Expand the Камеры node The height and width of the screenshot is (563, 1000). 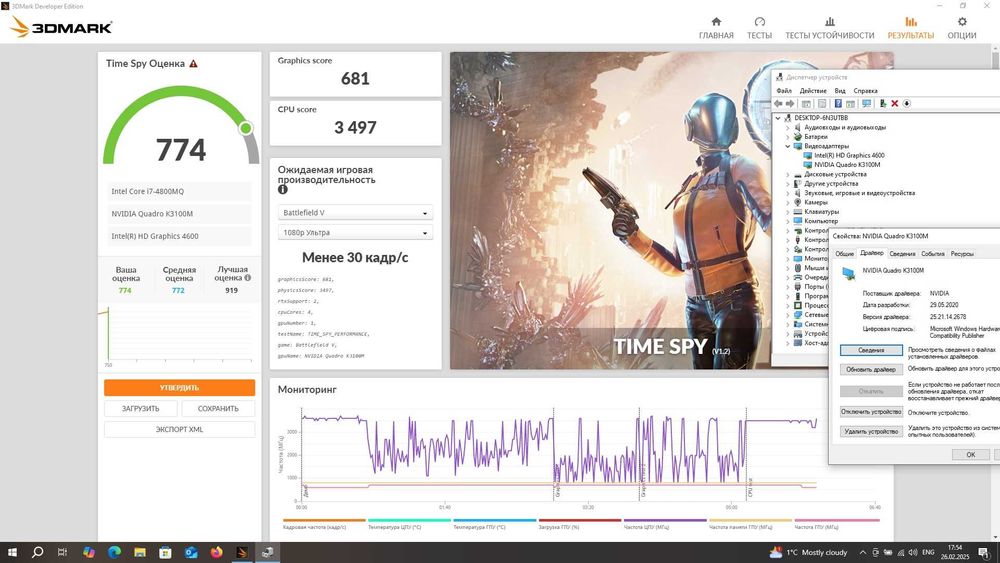[788, 202]
